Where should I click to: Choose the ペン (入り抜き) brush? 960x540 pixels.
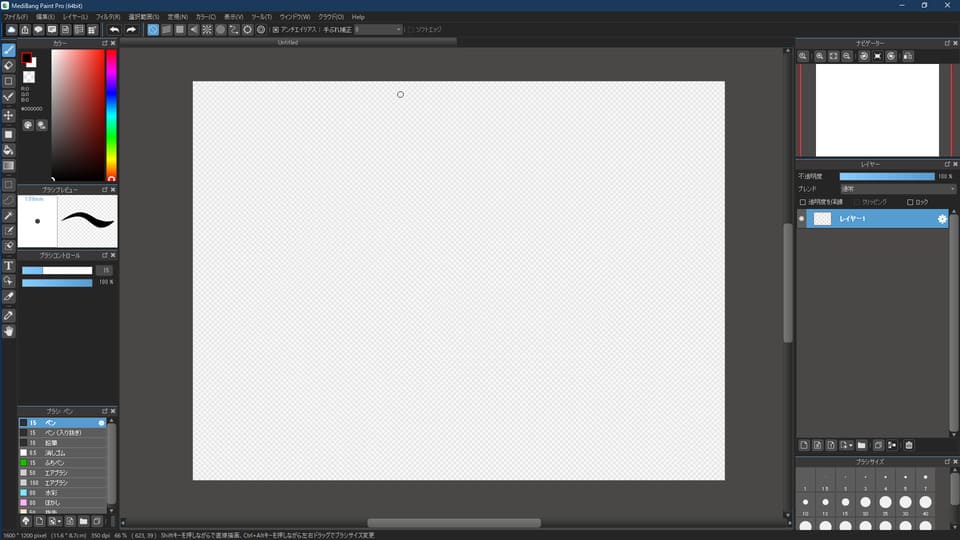tap(62, 433)
